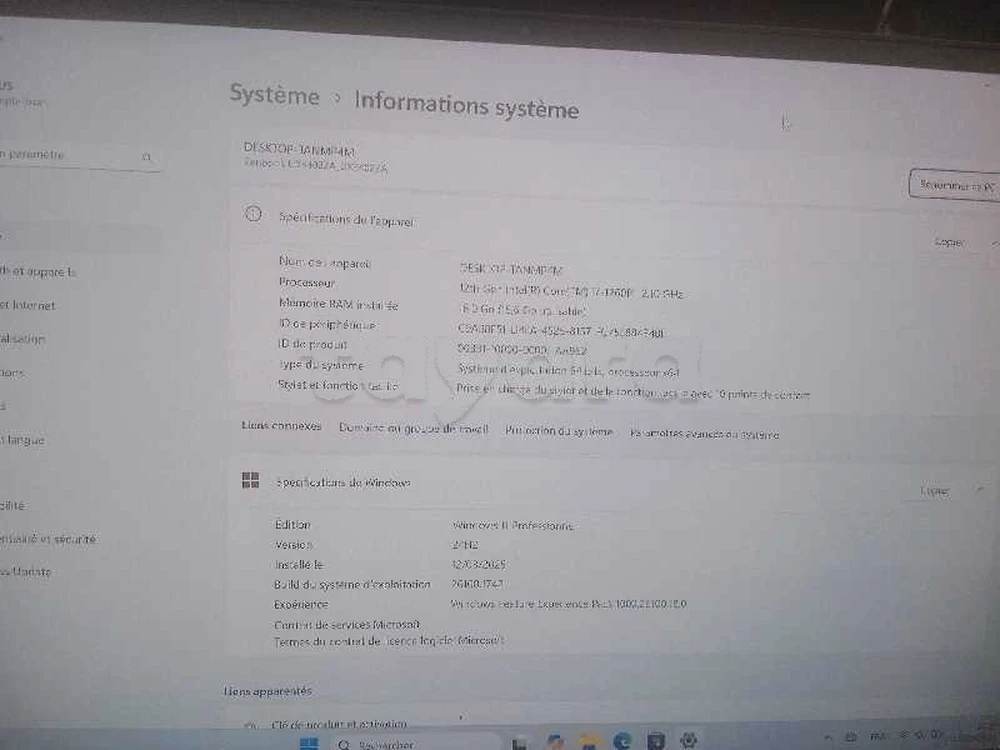Click the Liens apparentés heading
This screenshot has width=1000, height=750.
coord(268,691)
